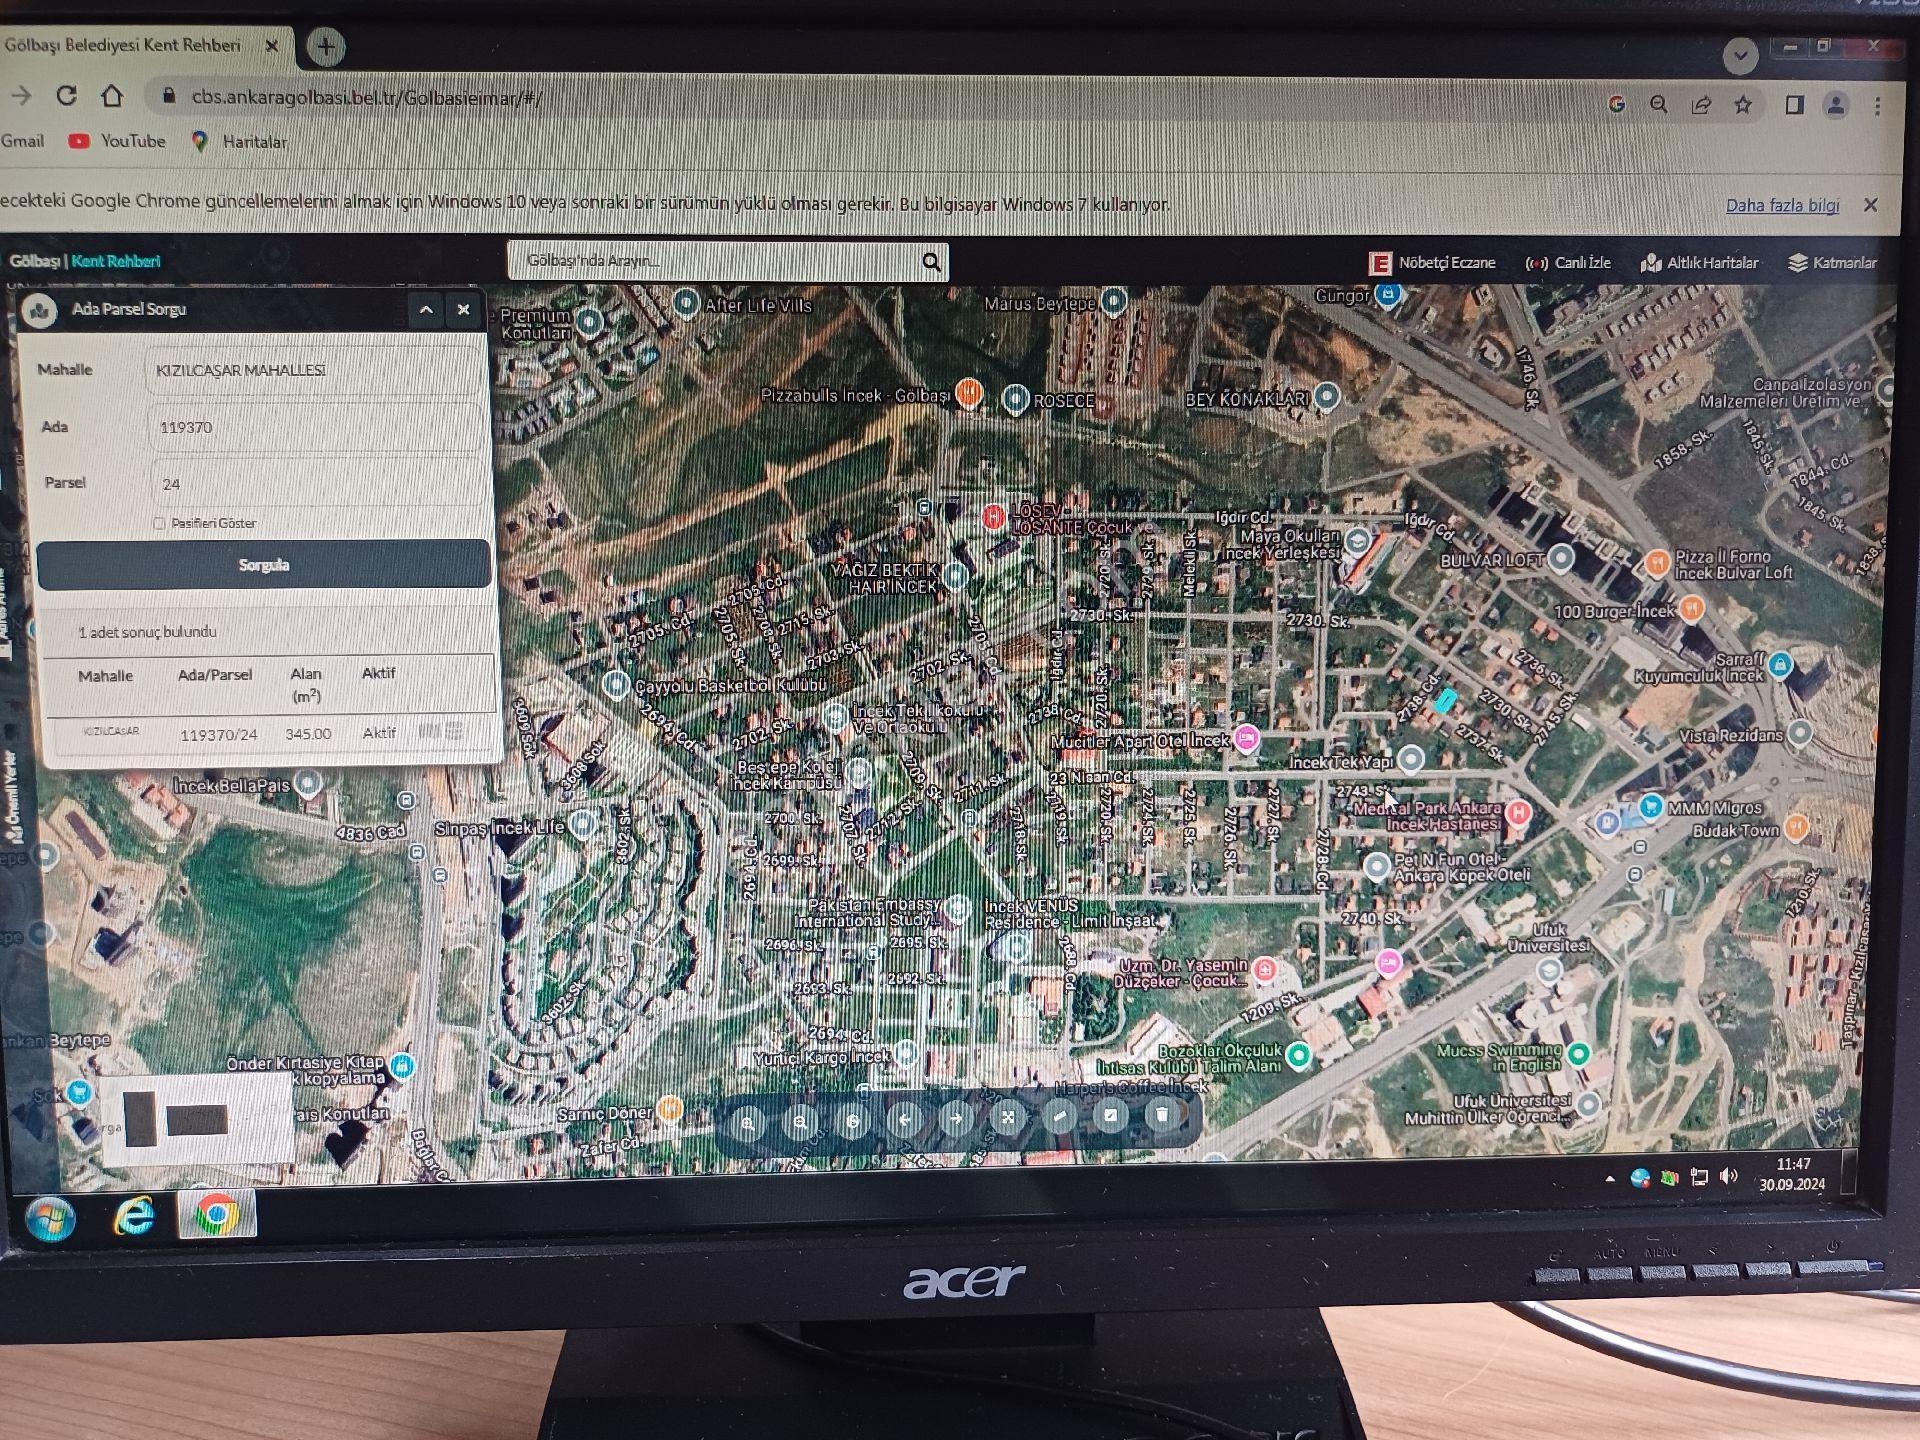Click the search magnifier in Gölbaşı search box
This screenshot has height=1440, width=1920.
tap(931, 262)
